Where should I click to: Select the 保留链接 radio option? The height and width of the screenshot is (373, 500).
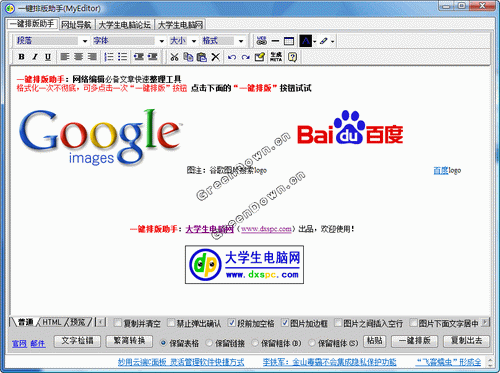click(x=209, y=342)
